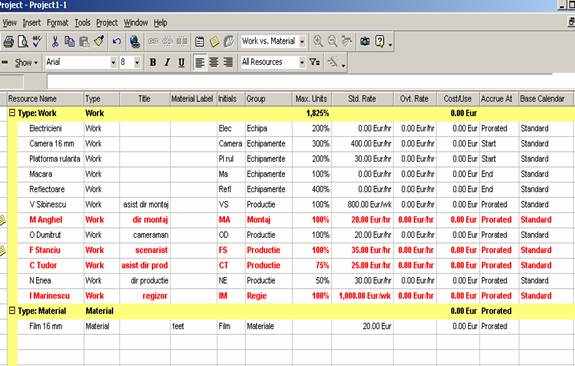This screenshot has height=366, width=575.
Task: Set Center alignment
Action: 214,62
